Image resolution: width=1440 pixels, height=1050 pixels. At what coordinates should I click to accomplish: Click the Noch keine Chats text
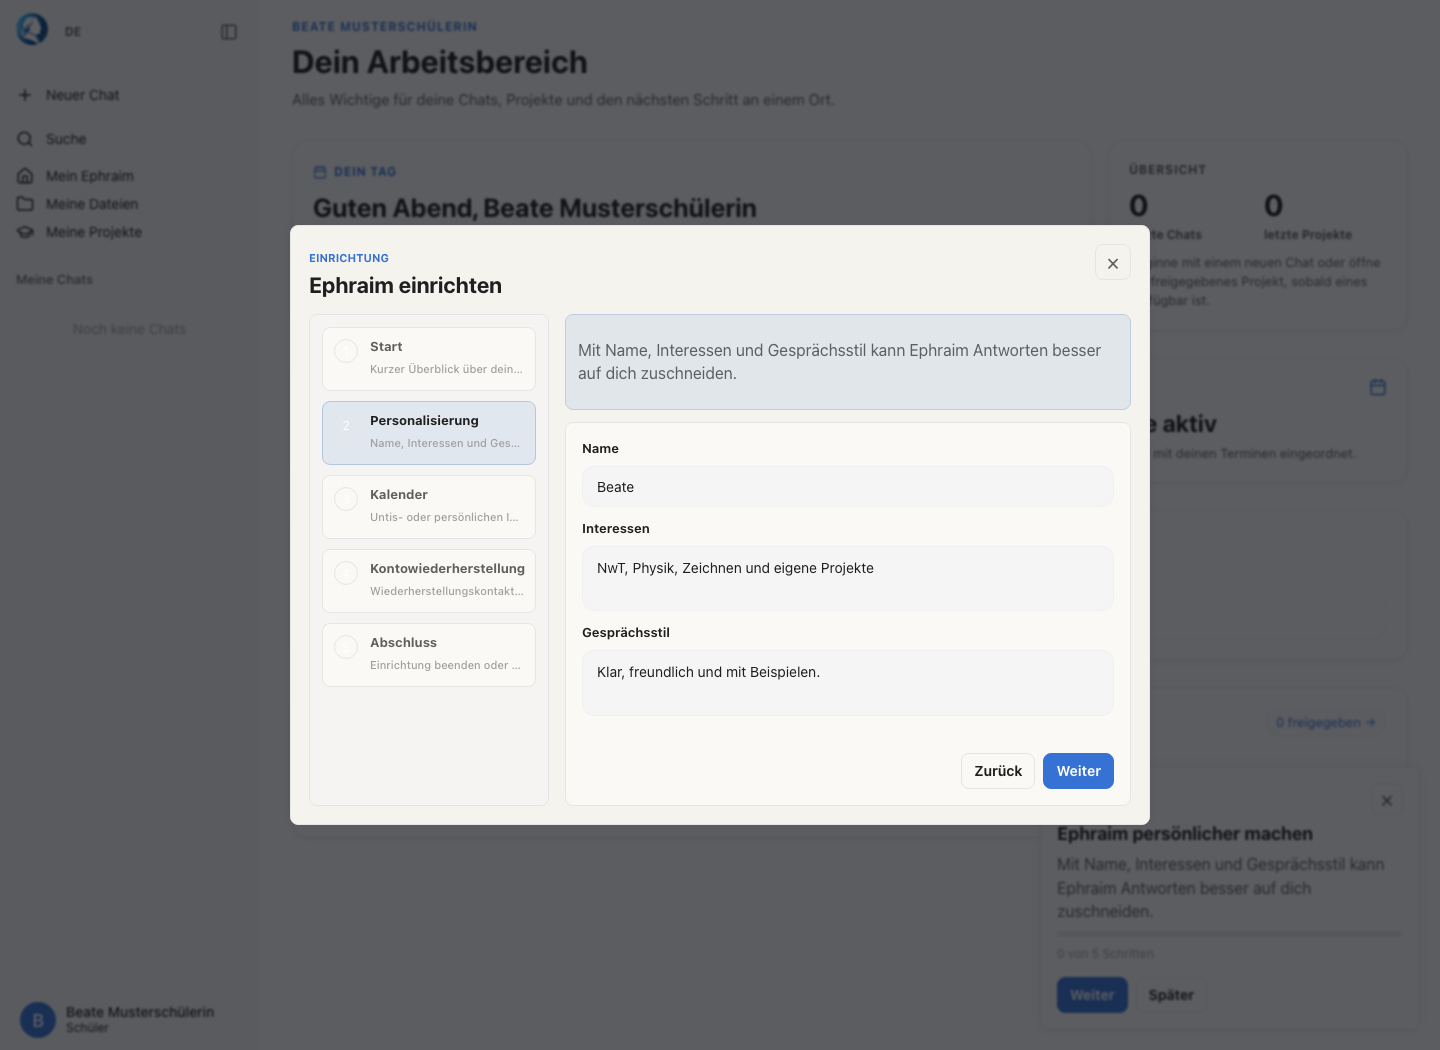130,329
